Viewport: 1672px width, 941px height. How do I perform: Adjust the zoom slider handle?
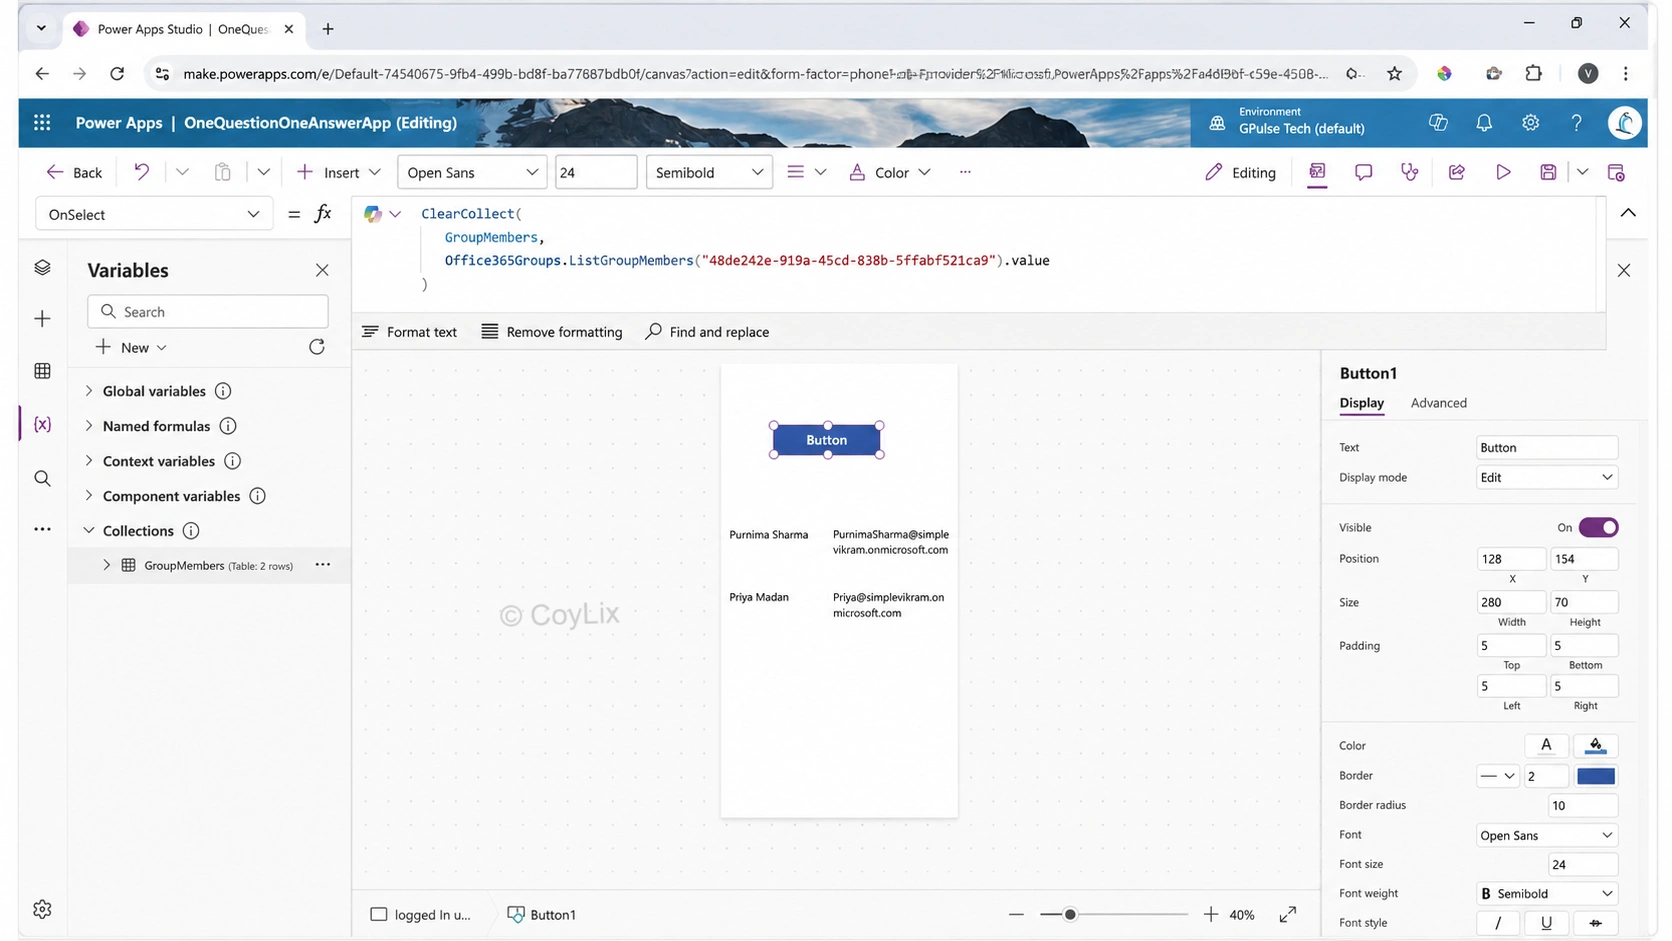(1070, 914)
